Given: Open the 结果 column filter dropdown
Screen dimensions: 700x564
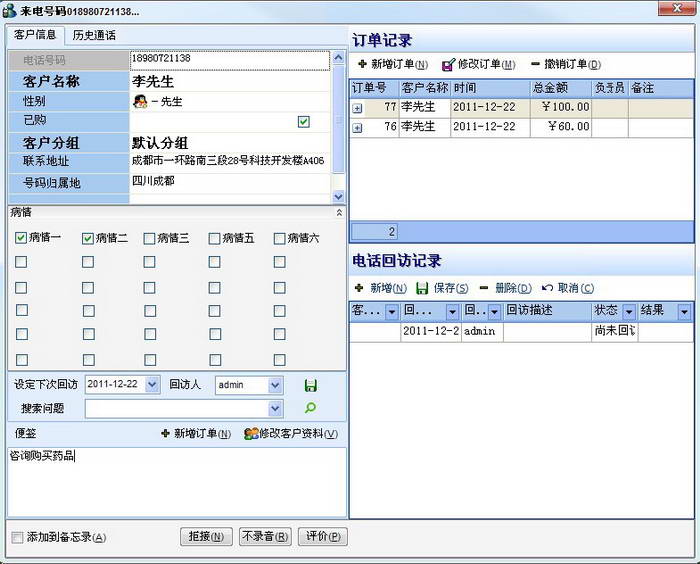Looking at the screenshot, I should coord(684,312).
